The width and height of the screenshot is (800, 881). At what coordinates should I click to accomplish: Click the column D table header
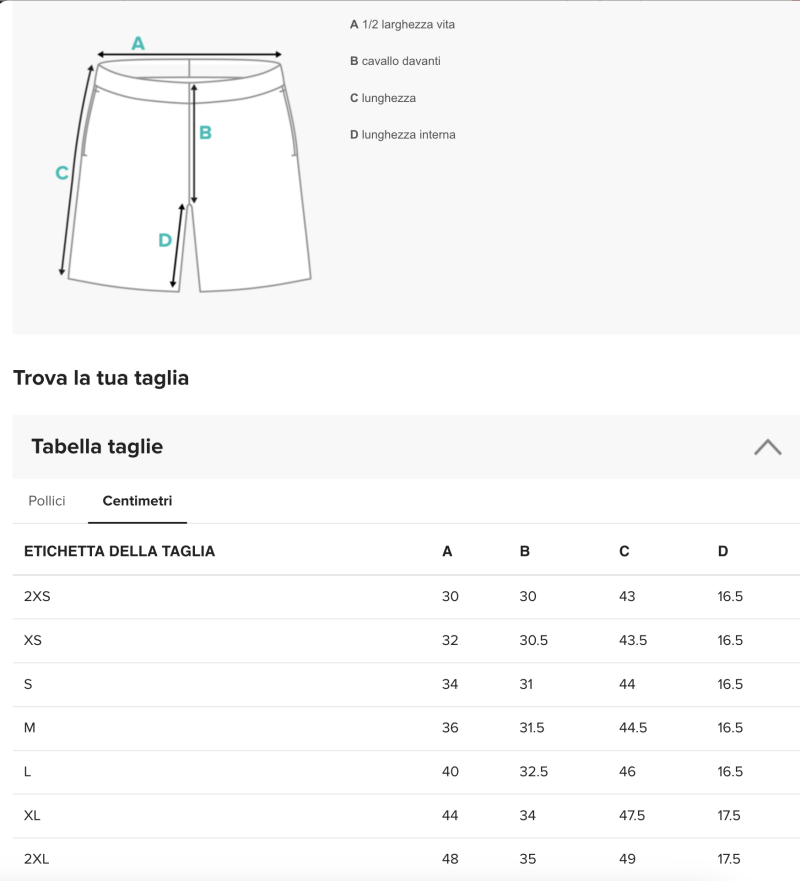tap(723, 551)
